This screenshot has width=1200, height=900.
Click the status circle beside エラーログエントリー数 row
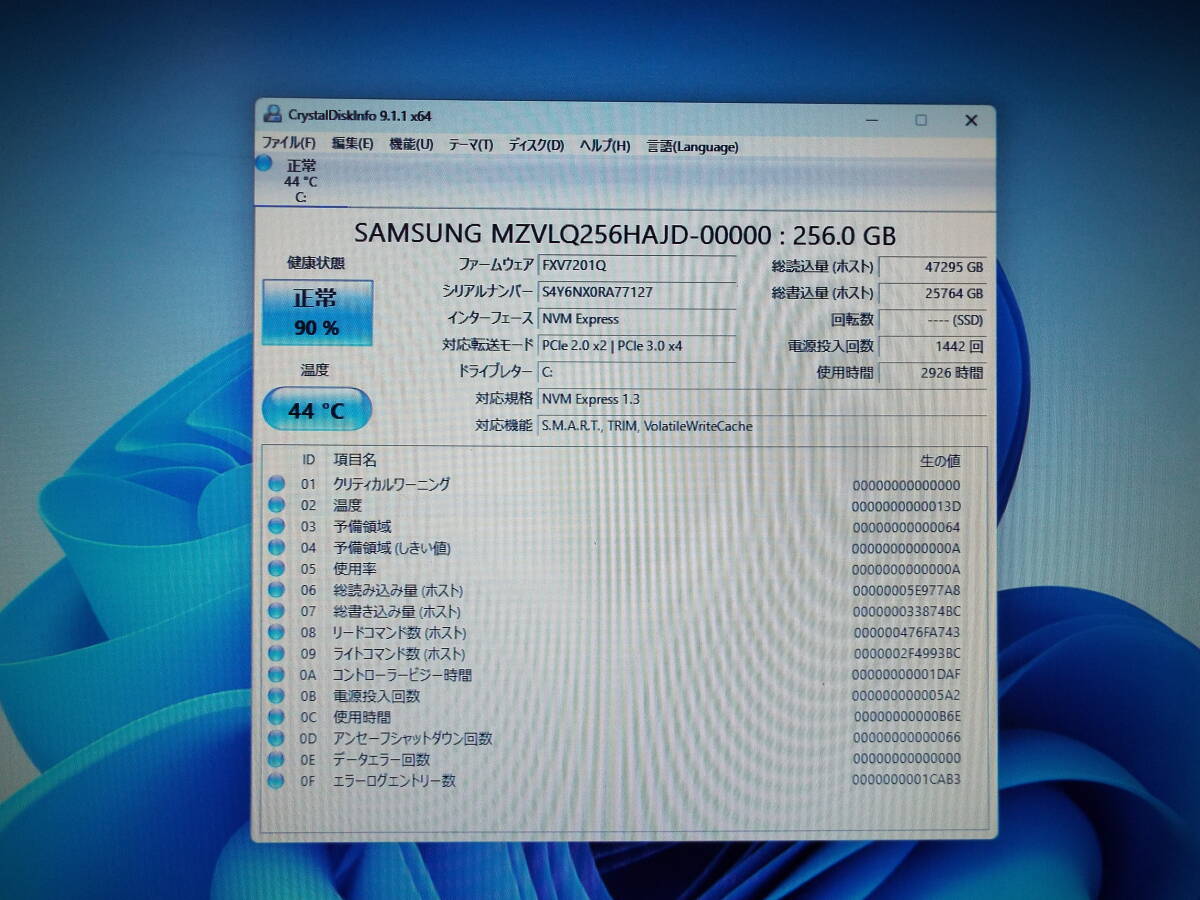pyautogui.click(x=276, y=781)
